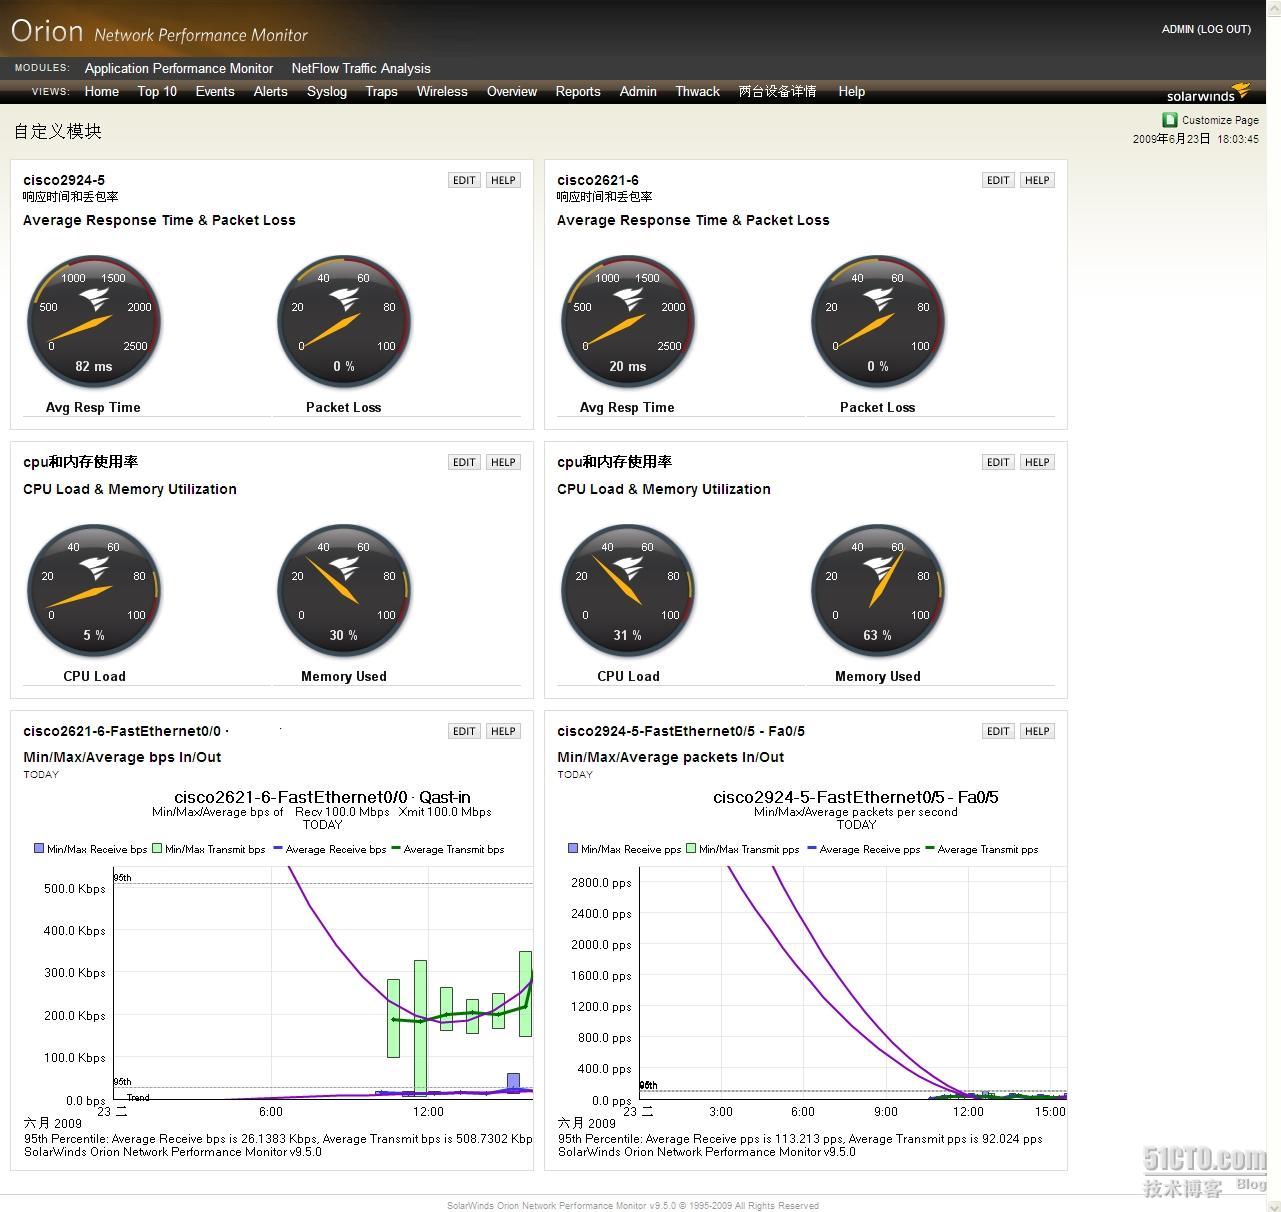Go to the Reports view
The width and height of the screenshot is (1281, 1212).
coord(578,91)
